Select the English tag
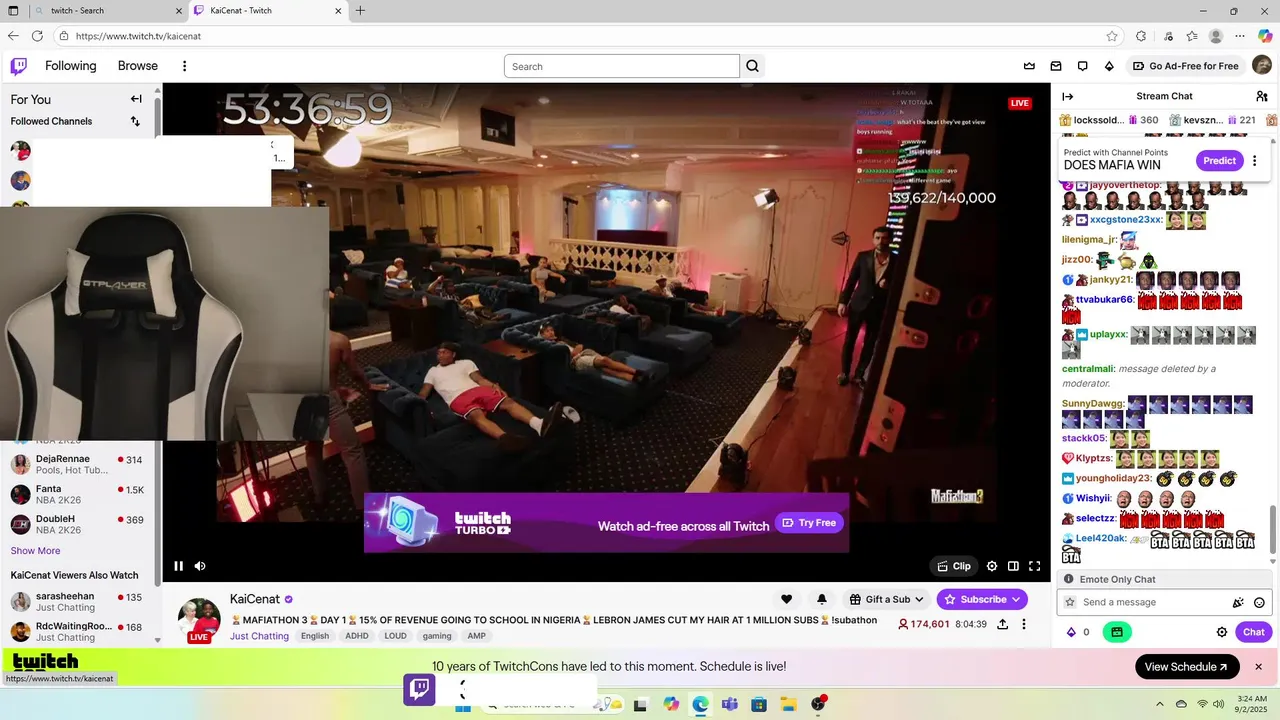 coord(315,636)
